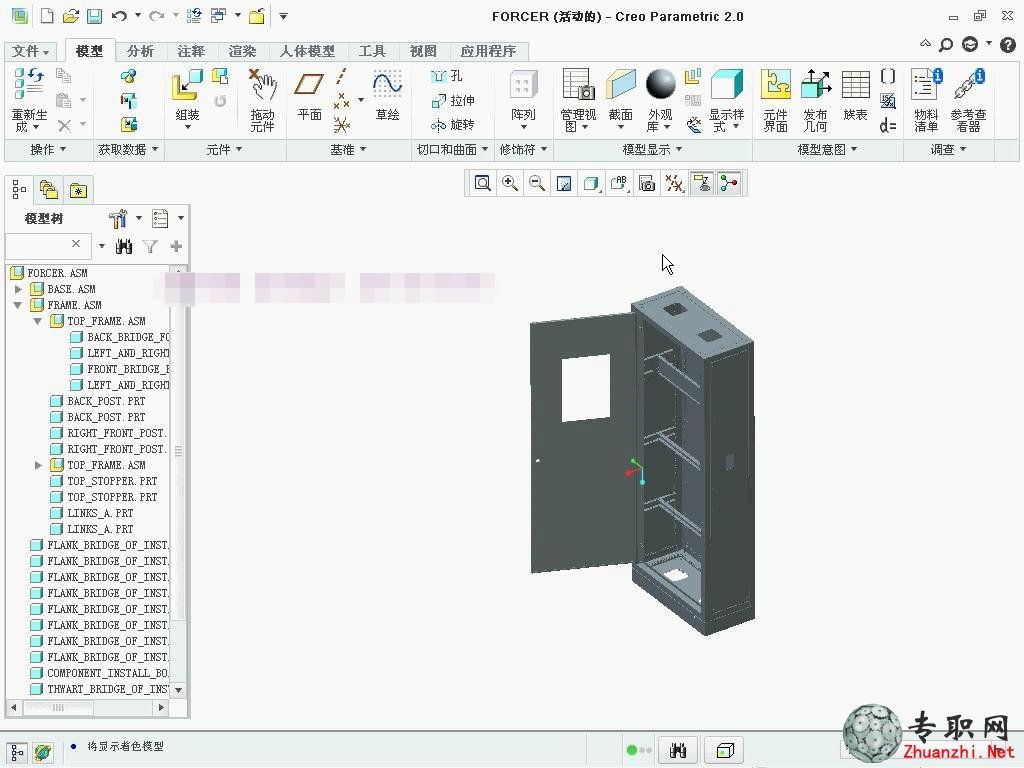Image resolution: width=1024 pixels, height=768 pixels.
Task: Show the Model Tree navigator tab
Action: pyautogui.click(x=19, y=190)
